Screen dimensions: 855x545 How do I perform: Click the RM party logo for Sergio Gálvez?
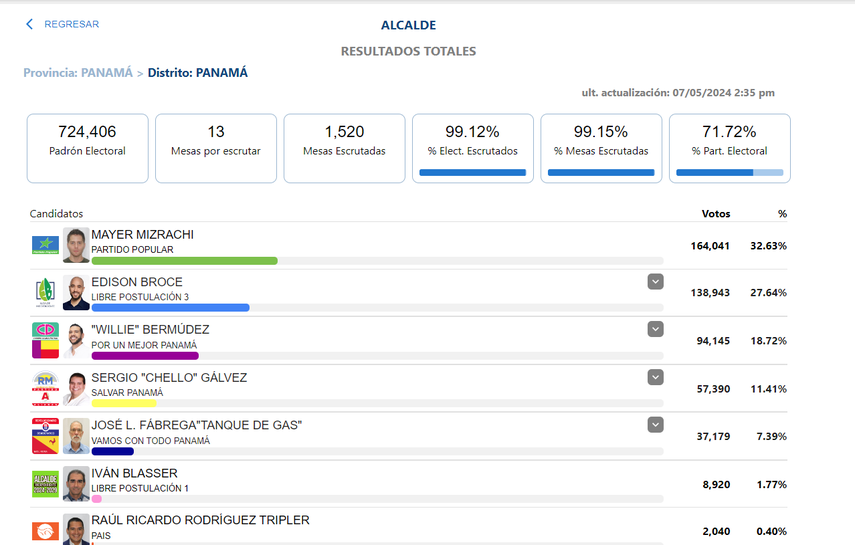45,388
